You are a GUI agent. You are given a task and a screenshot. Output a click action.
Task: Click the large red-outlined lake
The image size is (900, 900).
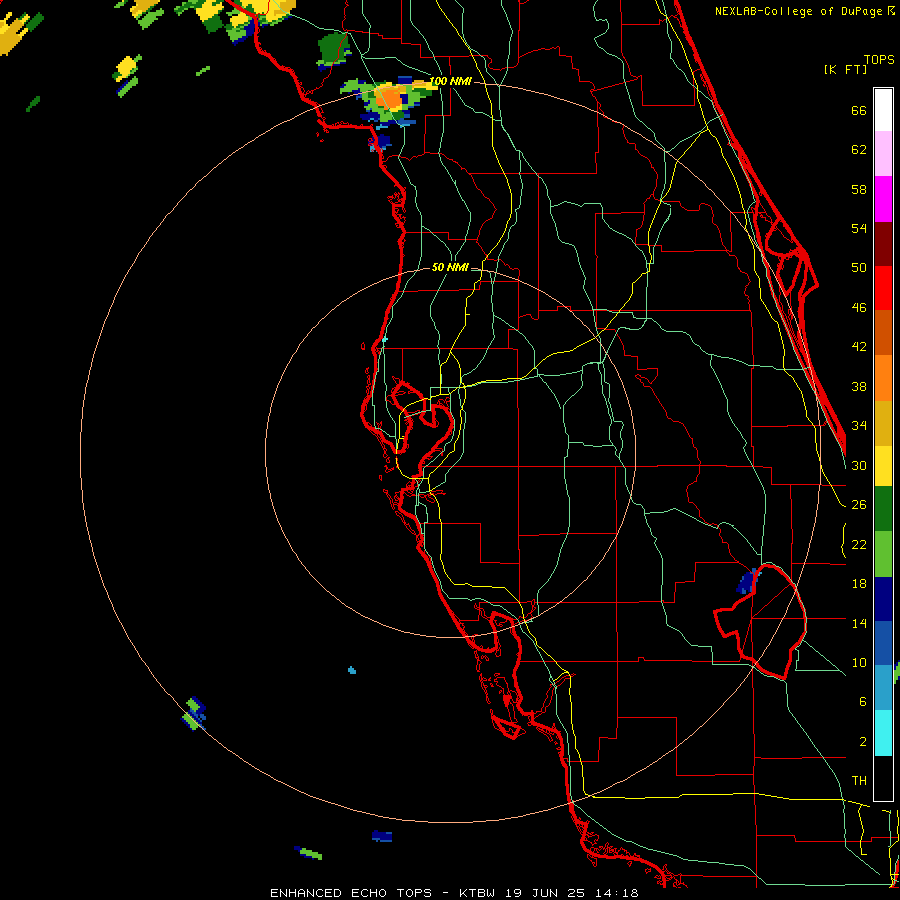(761, 621)
